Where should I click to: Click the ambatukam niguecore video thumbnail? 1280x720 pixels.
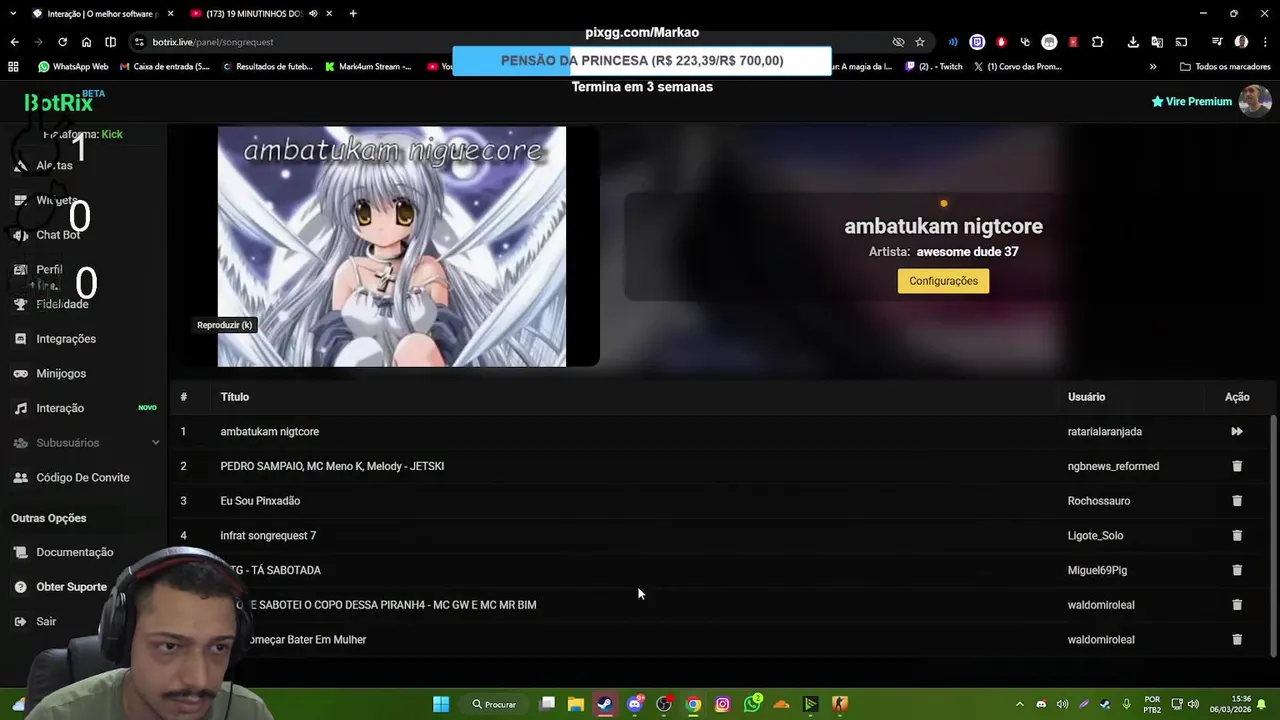392,246
